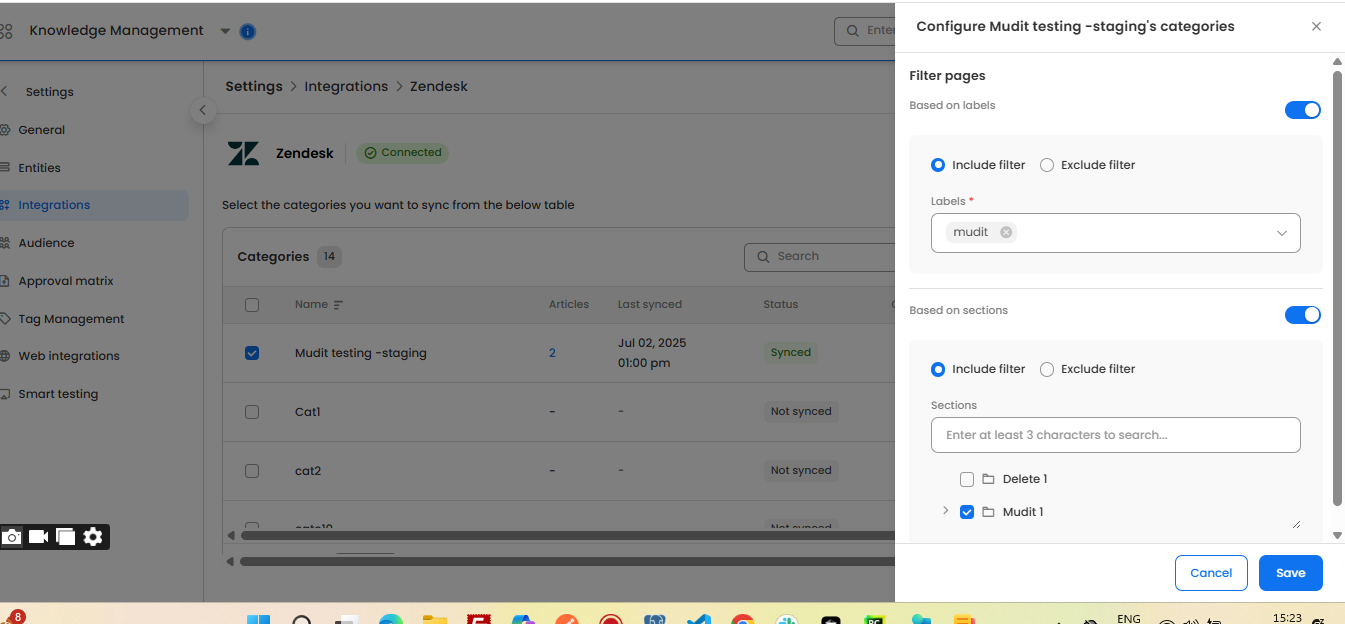Close the Configure categories panel

coord(1316,27)
